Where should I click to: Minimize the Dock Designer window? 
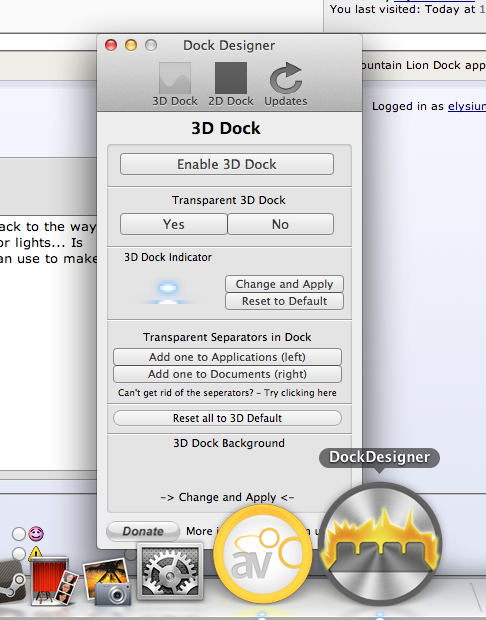tap(131, 45)
